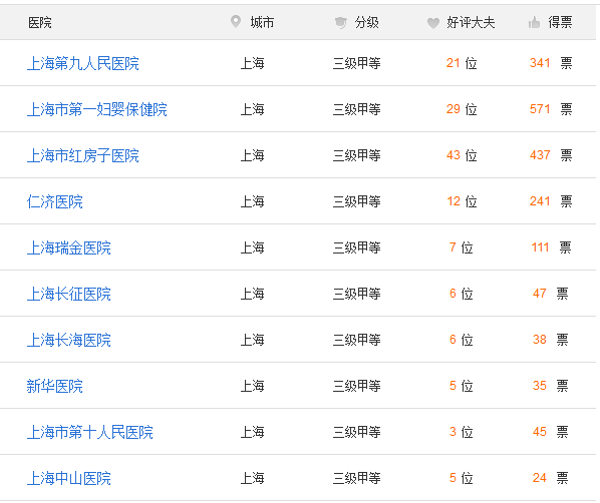Select the 24 票 vote count
The image size is (600, 503).
pos(551,478)
